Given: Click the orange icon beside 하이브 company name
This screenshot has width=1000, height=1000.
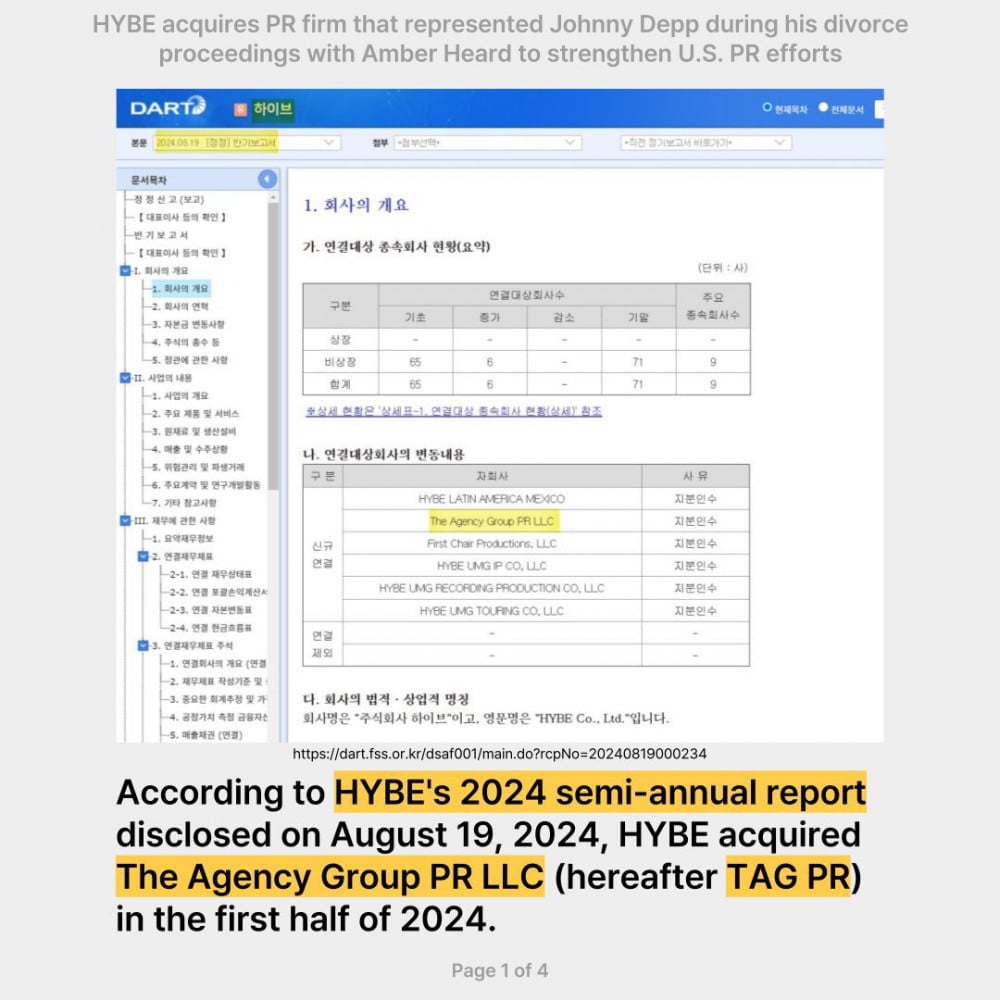Looking at the screenshot, I should (x=239, y=108).
